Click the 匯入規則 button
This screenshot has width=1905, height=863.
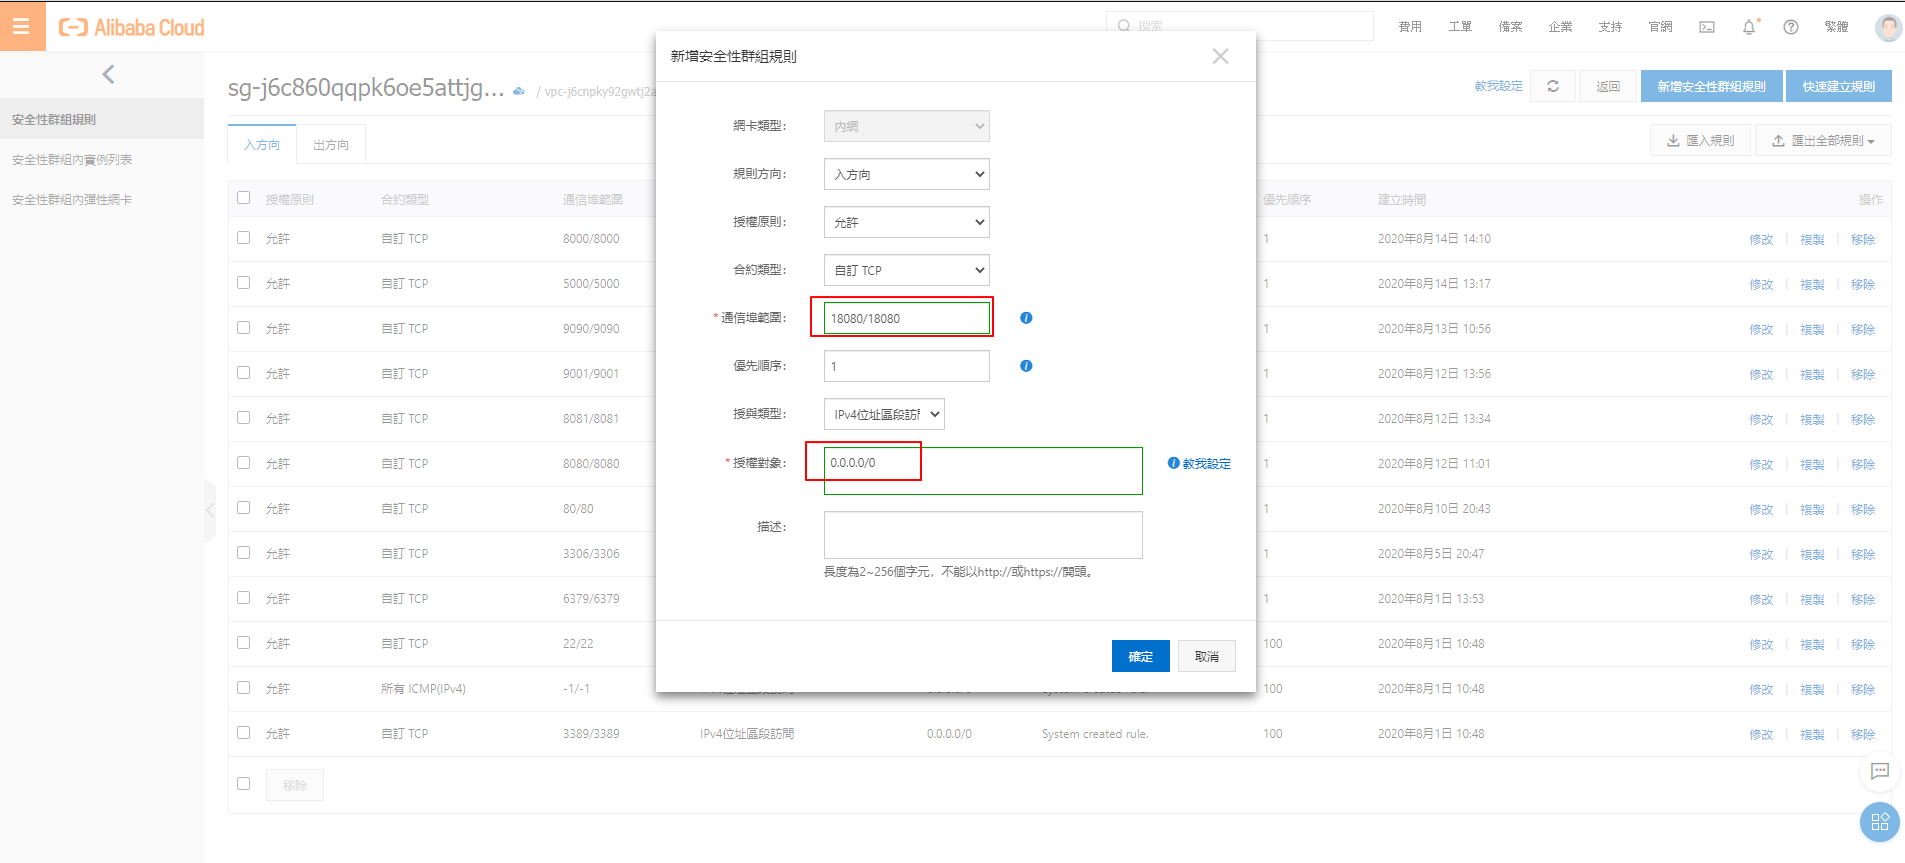pos(1701,141)
